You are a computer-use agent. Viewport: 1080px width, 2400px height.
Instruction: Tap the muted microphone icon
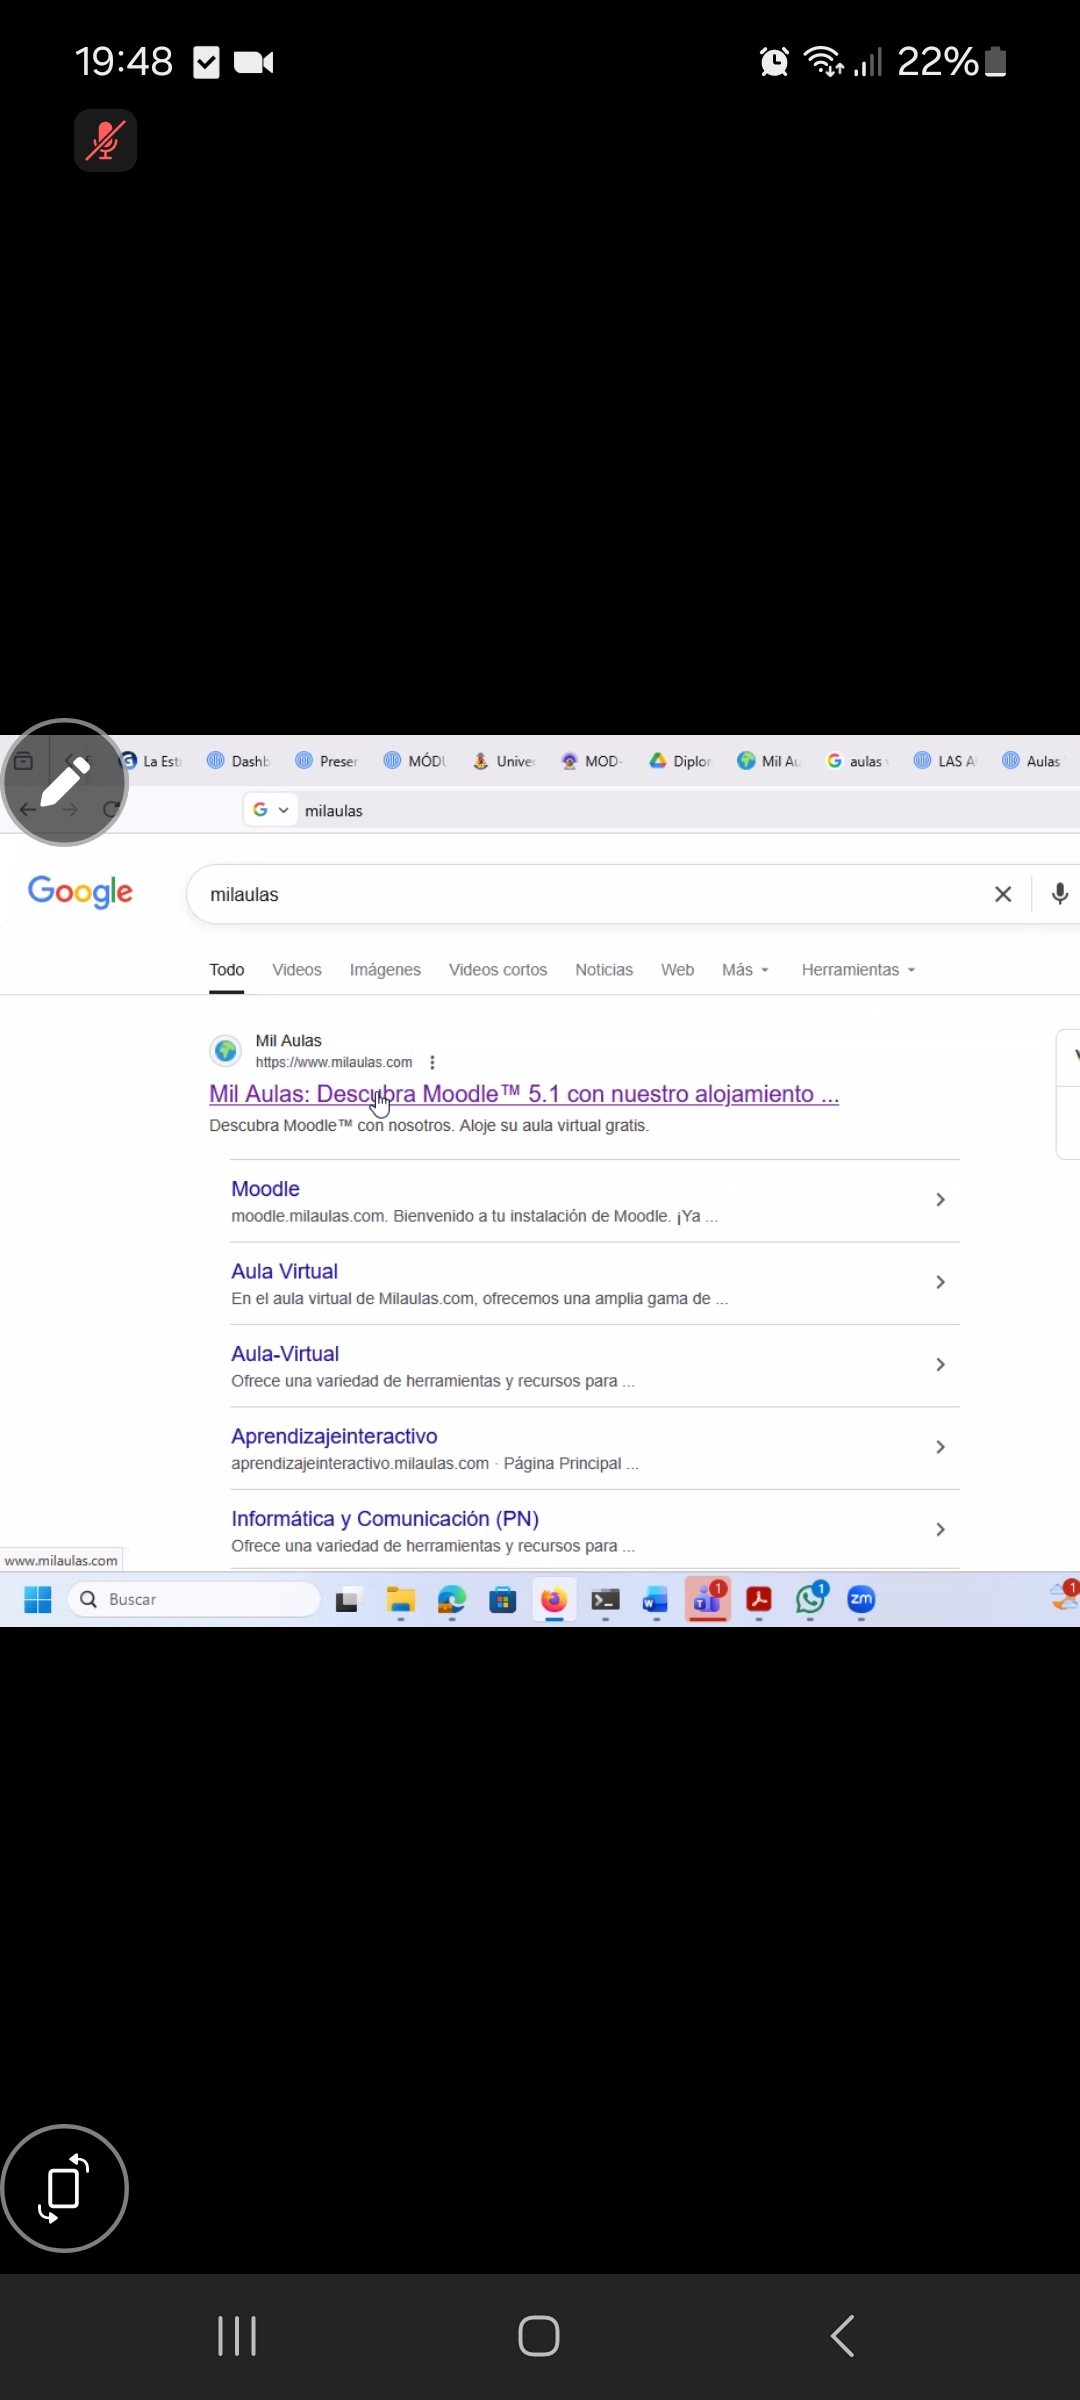[105, 140]
